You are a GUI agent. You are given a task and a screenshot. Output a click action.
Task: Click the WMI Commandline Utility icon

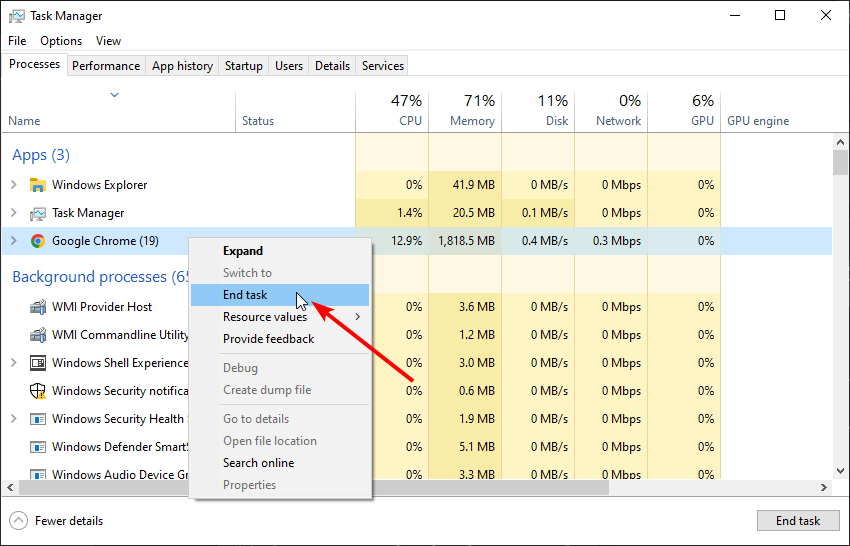tap(37, 335)
